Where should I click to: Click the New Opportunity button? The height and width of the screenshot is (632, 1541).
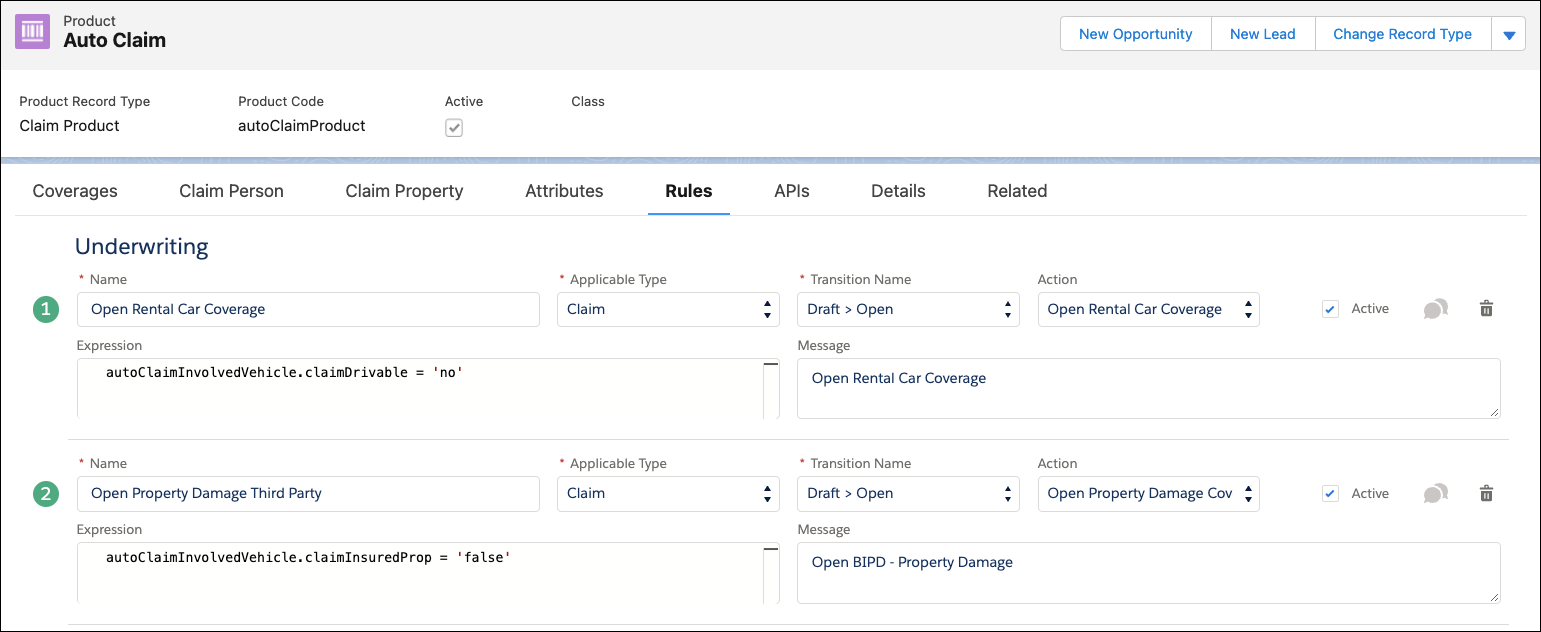(x=1135, y=34)
